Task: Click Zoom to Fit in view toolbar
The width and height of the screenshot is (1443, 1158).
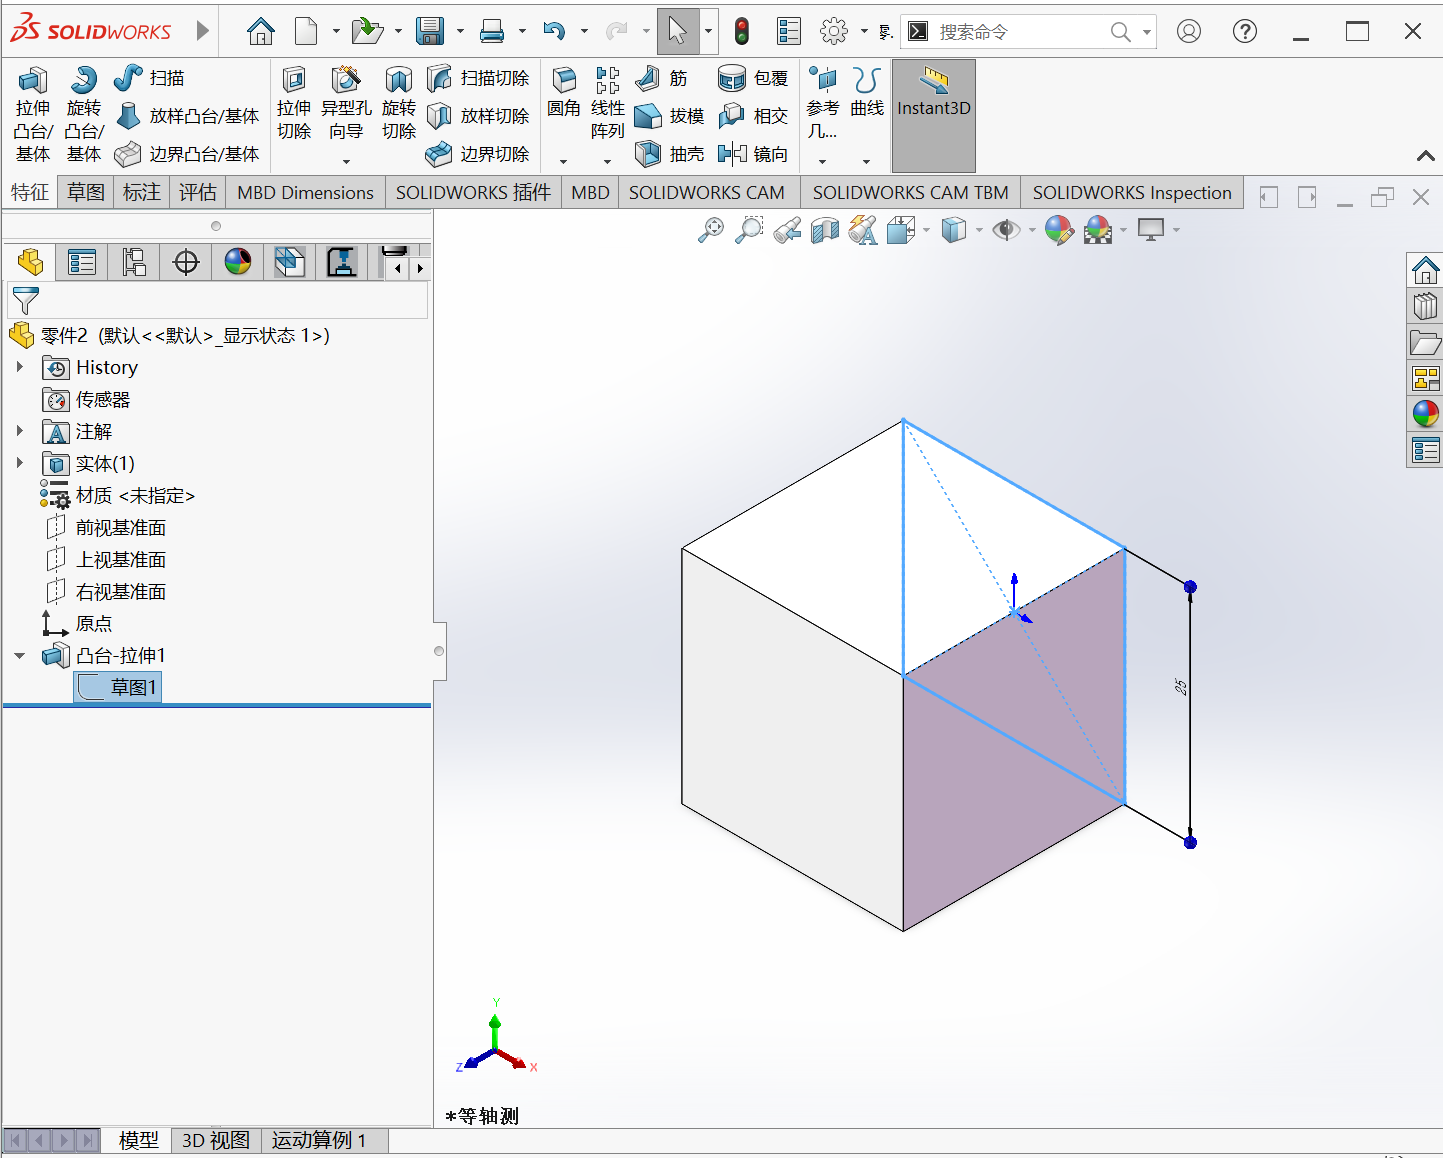Action: (x=711, y=230)
